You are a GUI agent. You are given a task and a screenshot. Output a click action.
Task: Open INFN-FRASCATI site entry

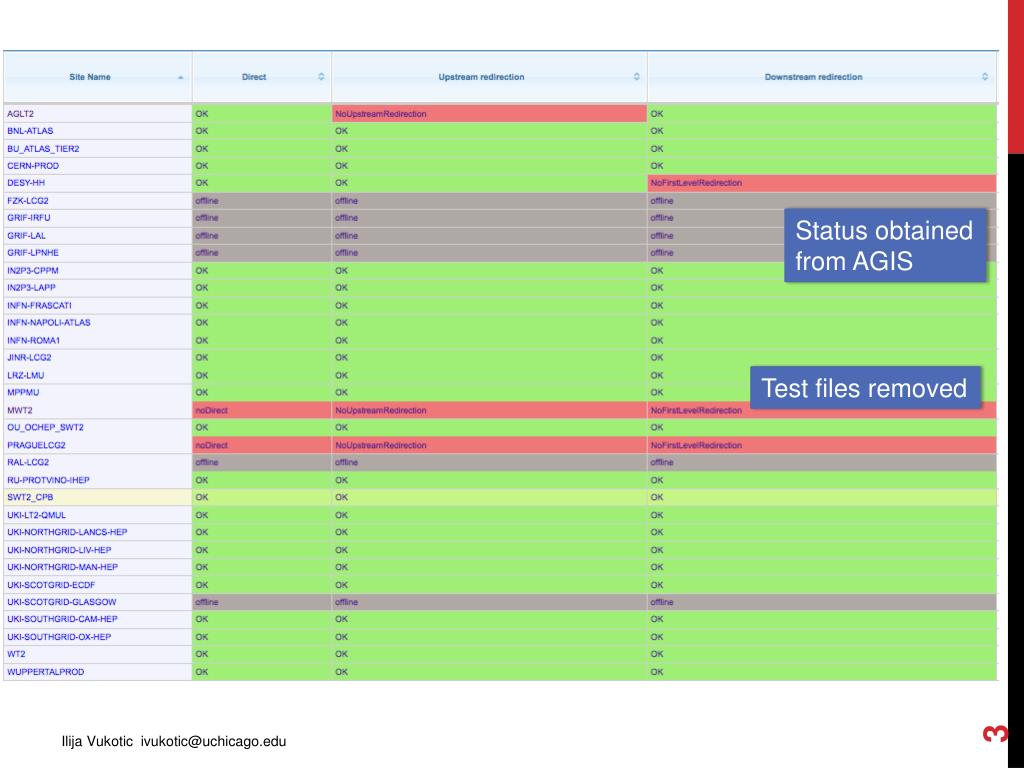[39, 305]
